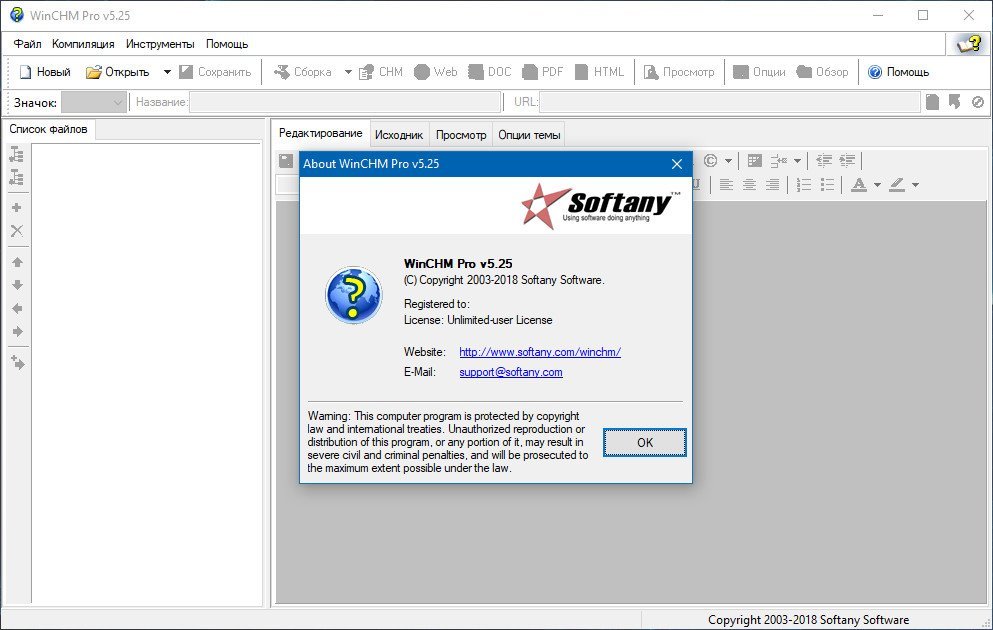The height and width of the screenshot is (630, 993).
Task: Click the PDF output toolbar button
Action: pyautogui.click(x=543, y=72)
